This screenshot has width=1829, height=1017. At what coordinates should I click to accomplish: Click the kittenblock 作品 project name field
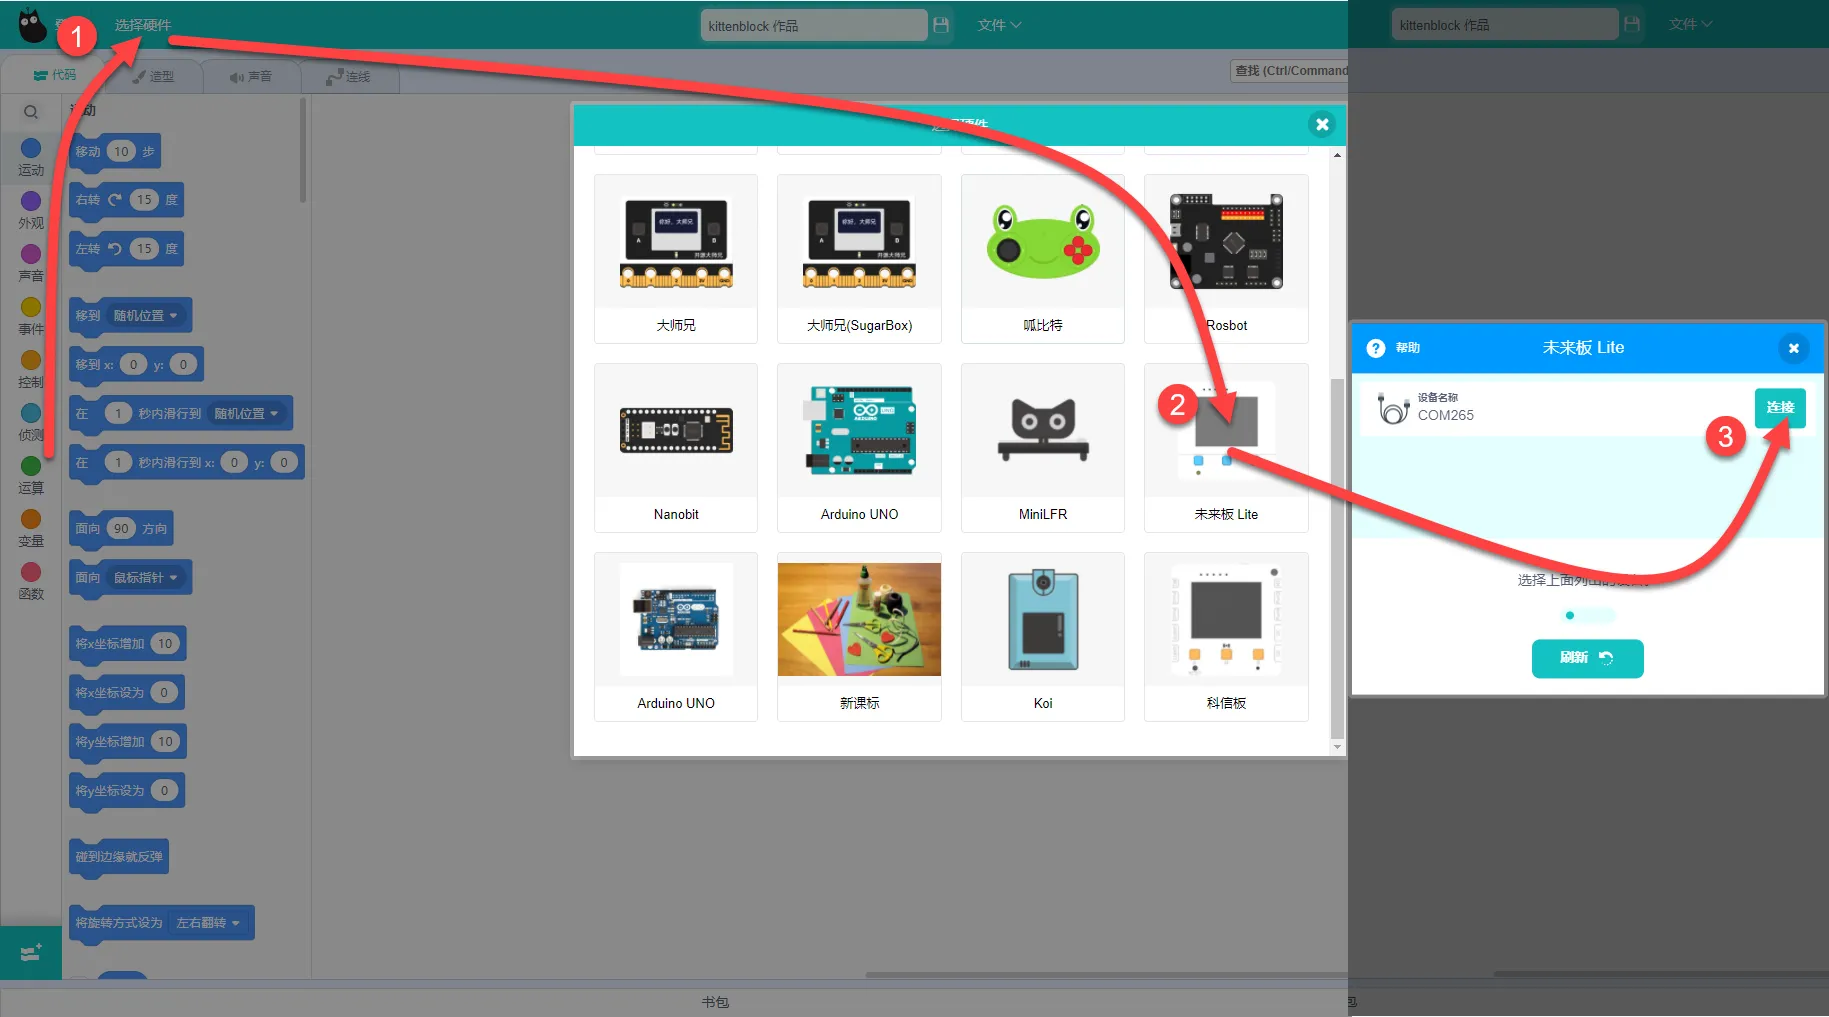pos(813,26)
